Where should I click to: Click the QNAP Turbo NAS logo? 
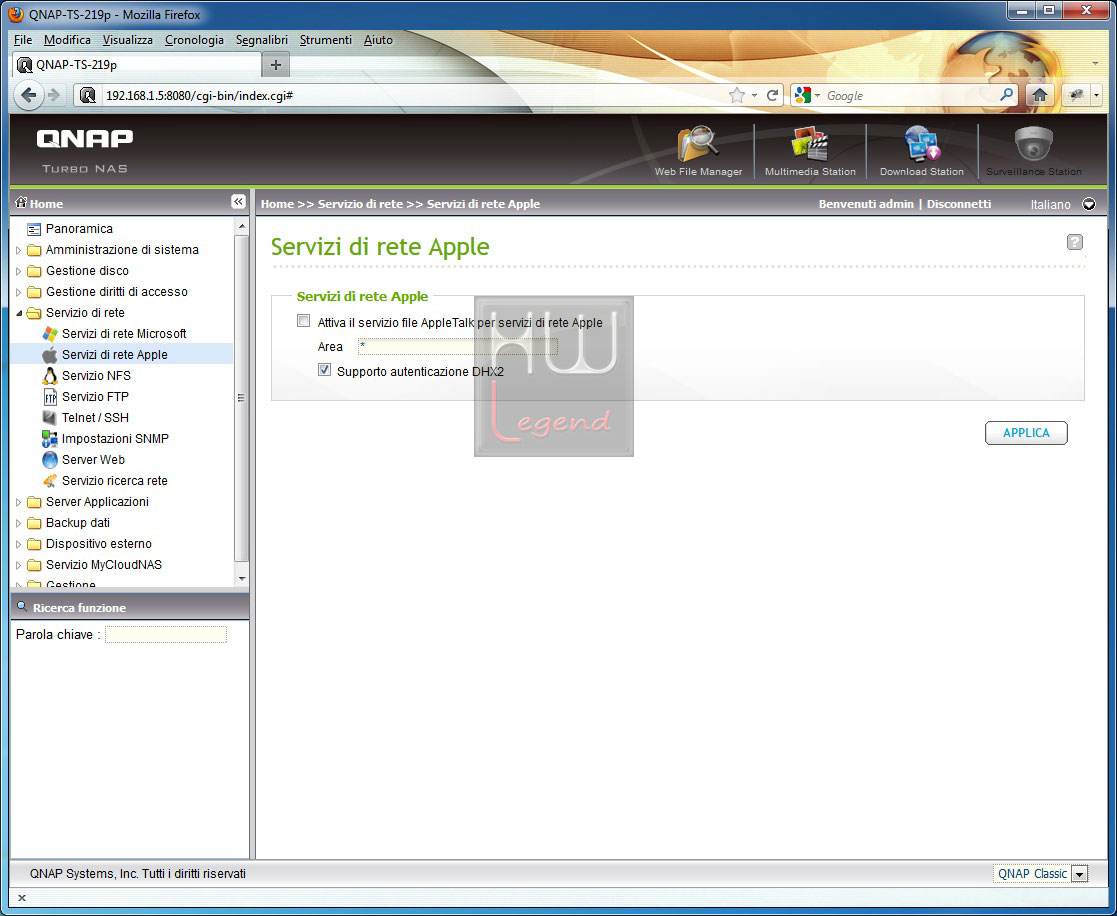coord(85,150)
